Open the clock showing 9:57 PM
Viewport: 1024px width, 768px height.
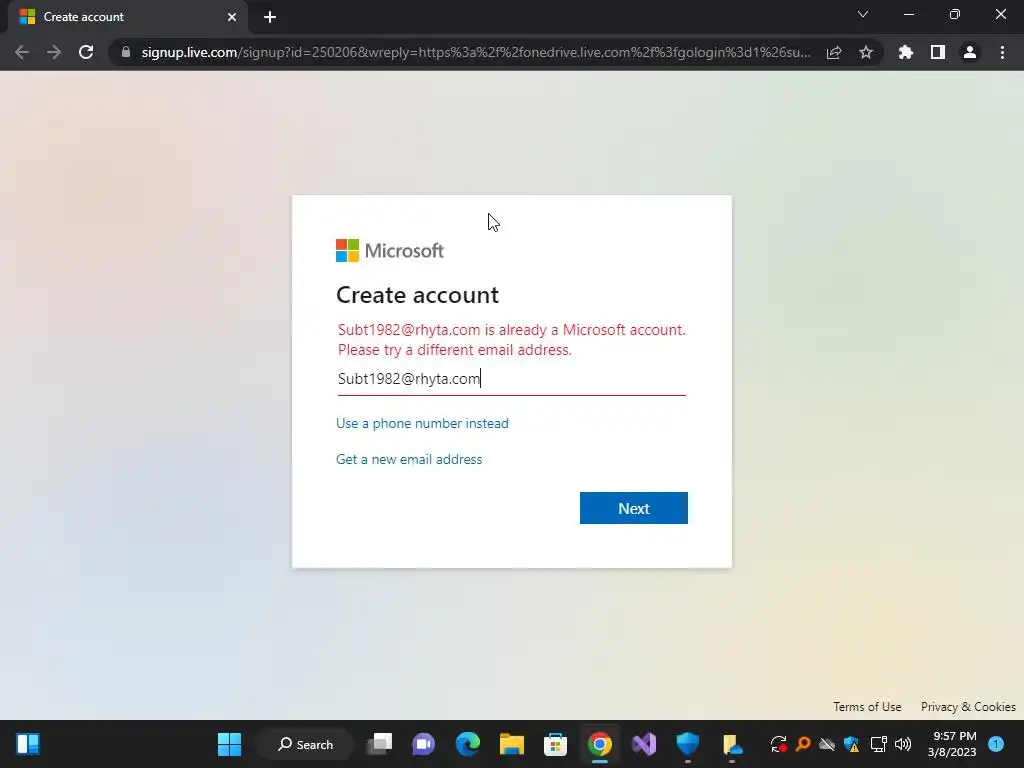tap(952, 744)
